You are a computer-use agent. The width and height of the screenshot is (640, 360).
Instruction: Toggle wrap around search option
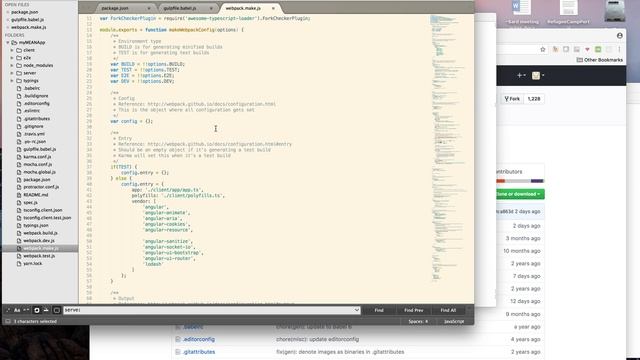click(37, 310)
